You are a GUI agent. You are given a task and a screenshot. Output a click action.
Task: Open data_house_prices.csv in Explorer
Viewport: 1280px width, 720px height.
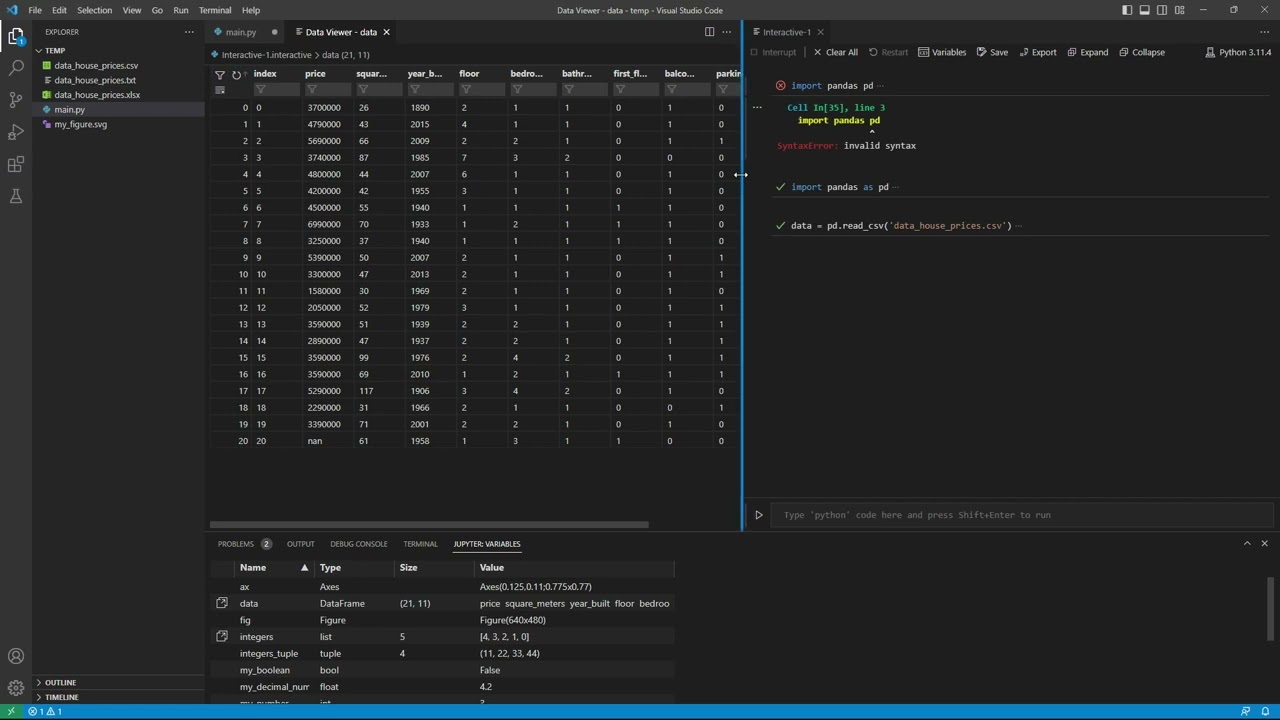(x=96, y=65)
